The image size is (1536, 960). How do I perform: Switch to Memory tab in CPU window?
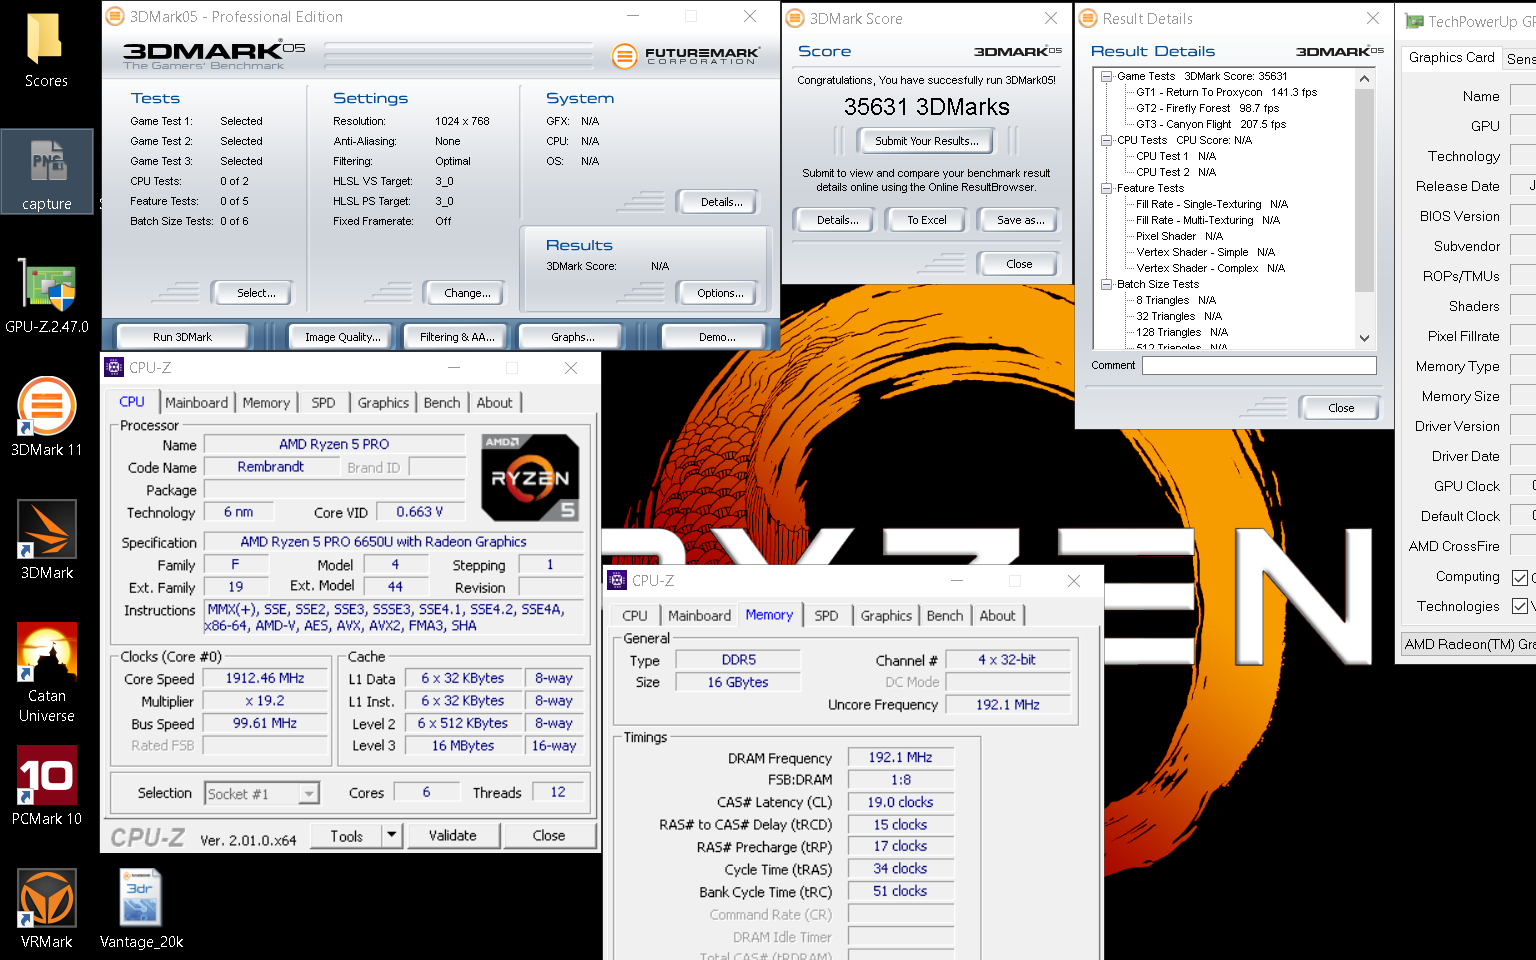pos(266,402)
